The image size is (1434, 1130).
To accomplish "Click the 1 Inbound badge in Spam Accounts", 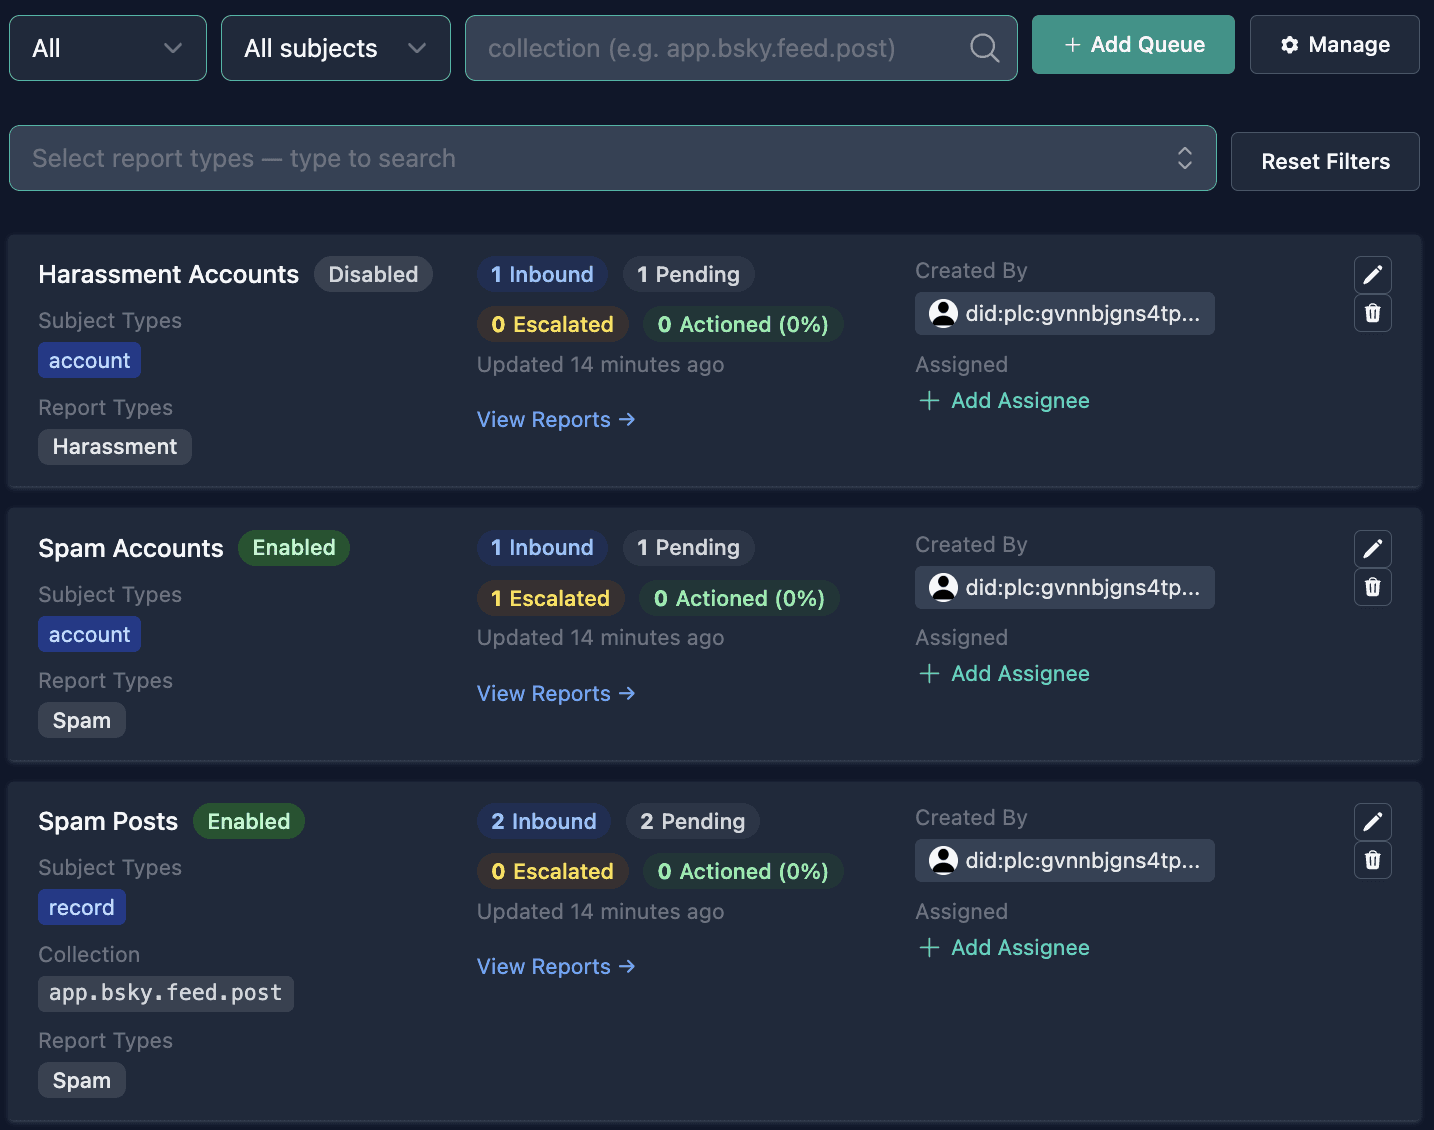I will (x=542, y=548).
